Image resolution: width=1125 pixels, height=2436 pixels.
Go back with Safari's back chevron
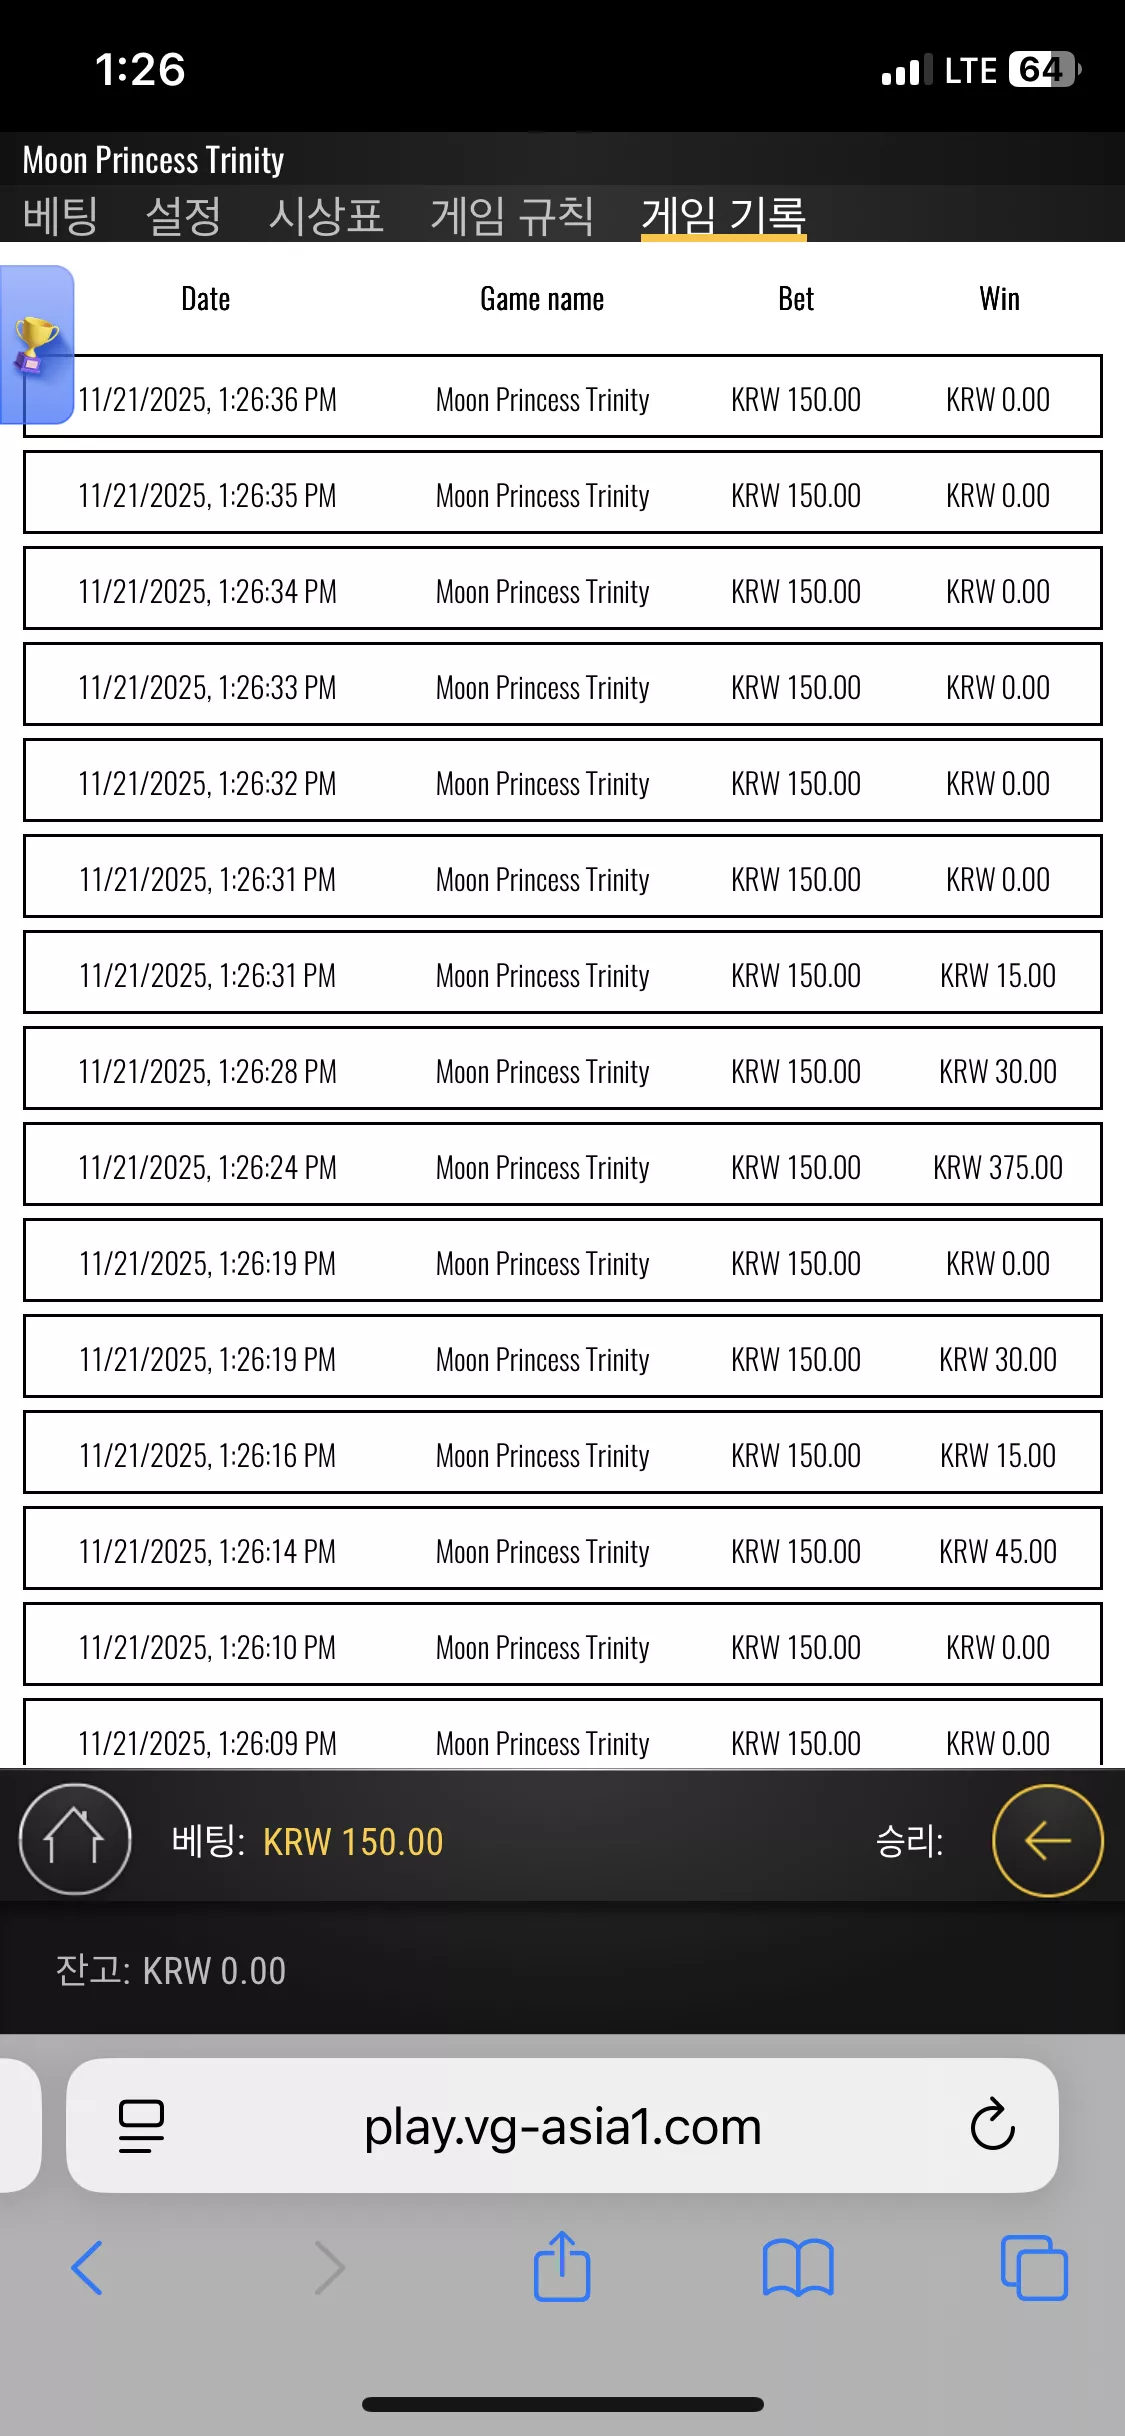coord(87,2268)
